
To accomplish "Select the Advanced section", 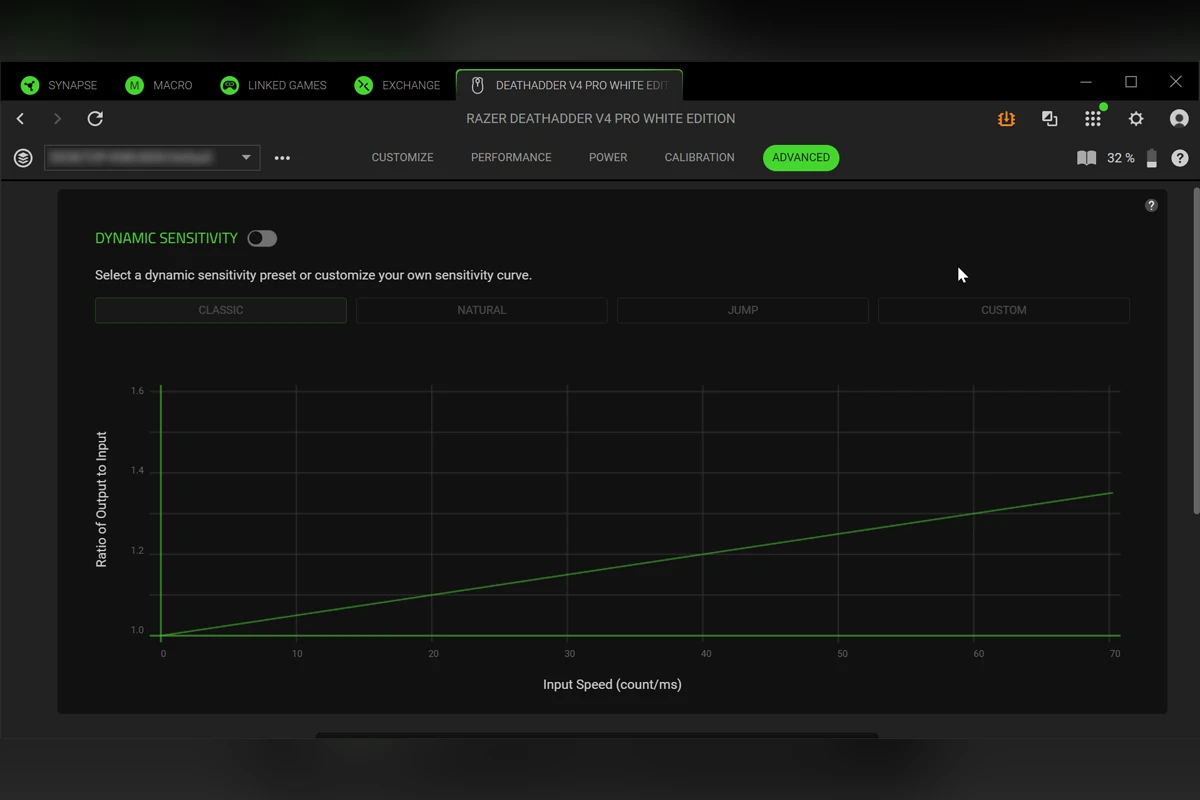I will (x=801, y=158).
